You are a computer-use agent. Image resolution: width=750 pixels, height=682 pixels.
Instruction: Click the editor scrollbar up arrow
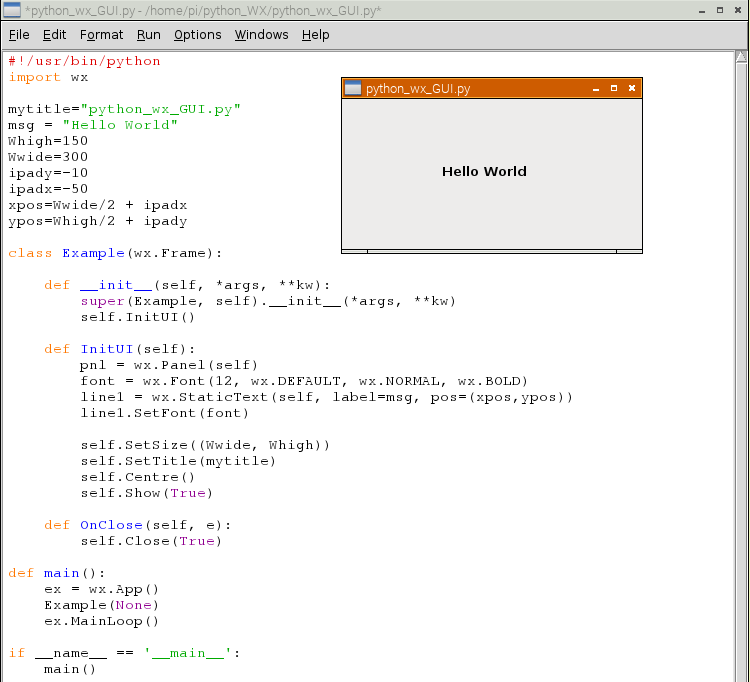(741, 56)
